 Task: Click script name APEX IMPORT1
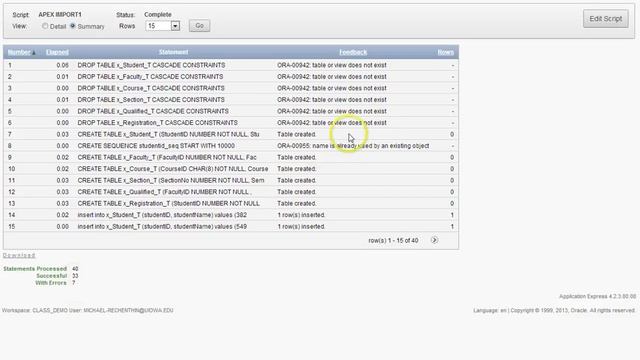pos(60,15)
